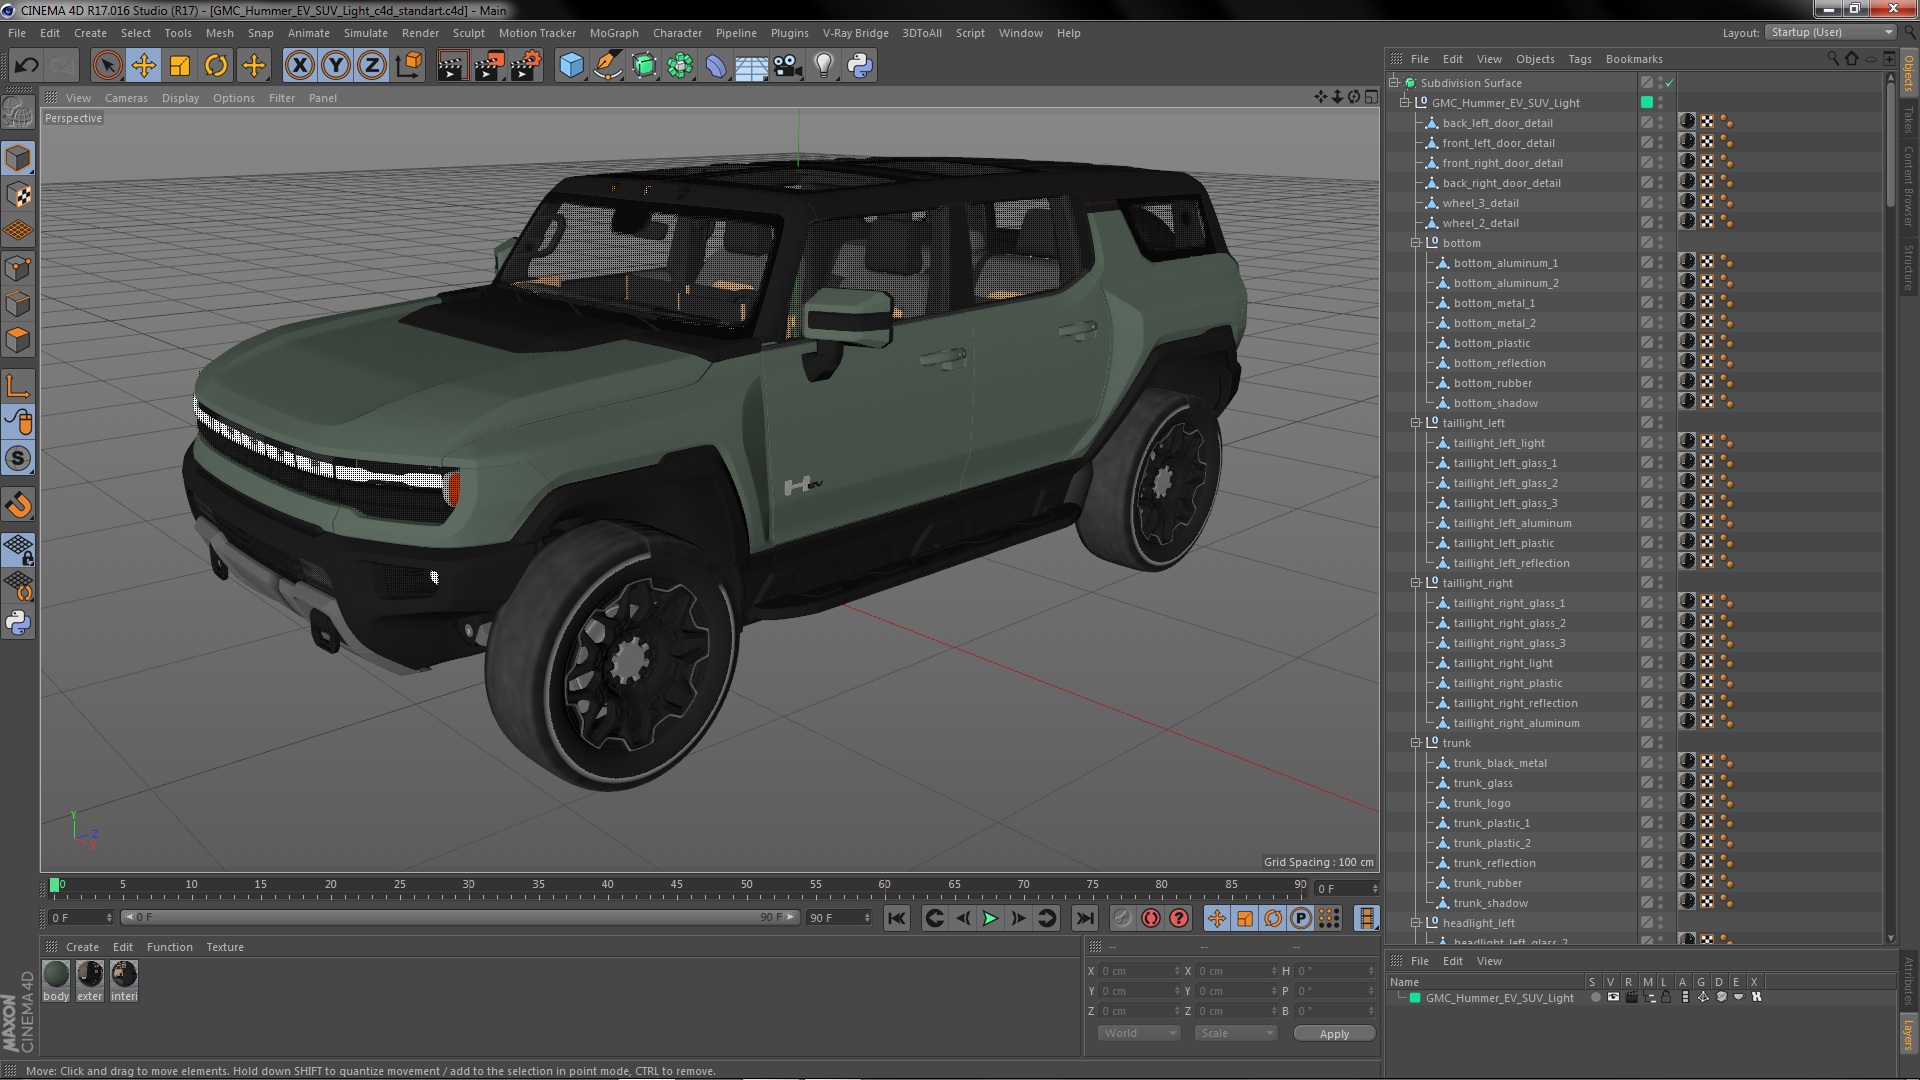Click the Python icon in top toolbar
This screenshot has width=1920, height=1080.
pyautogui.click(x=860, y=66)
